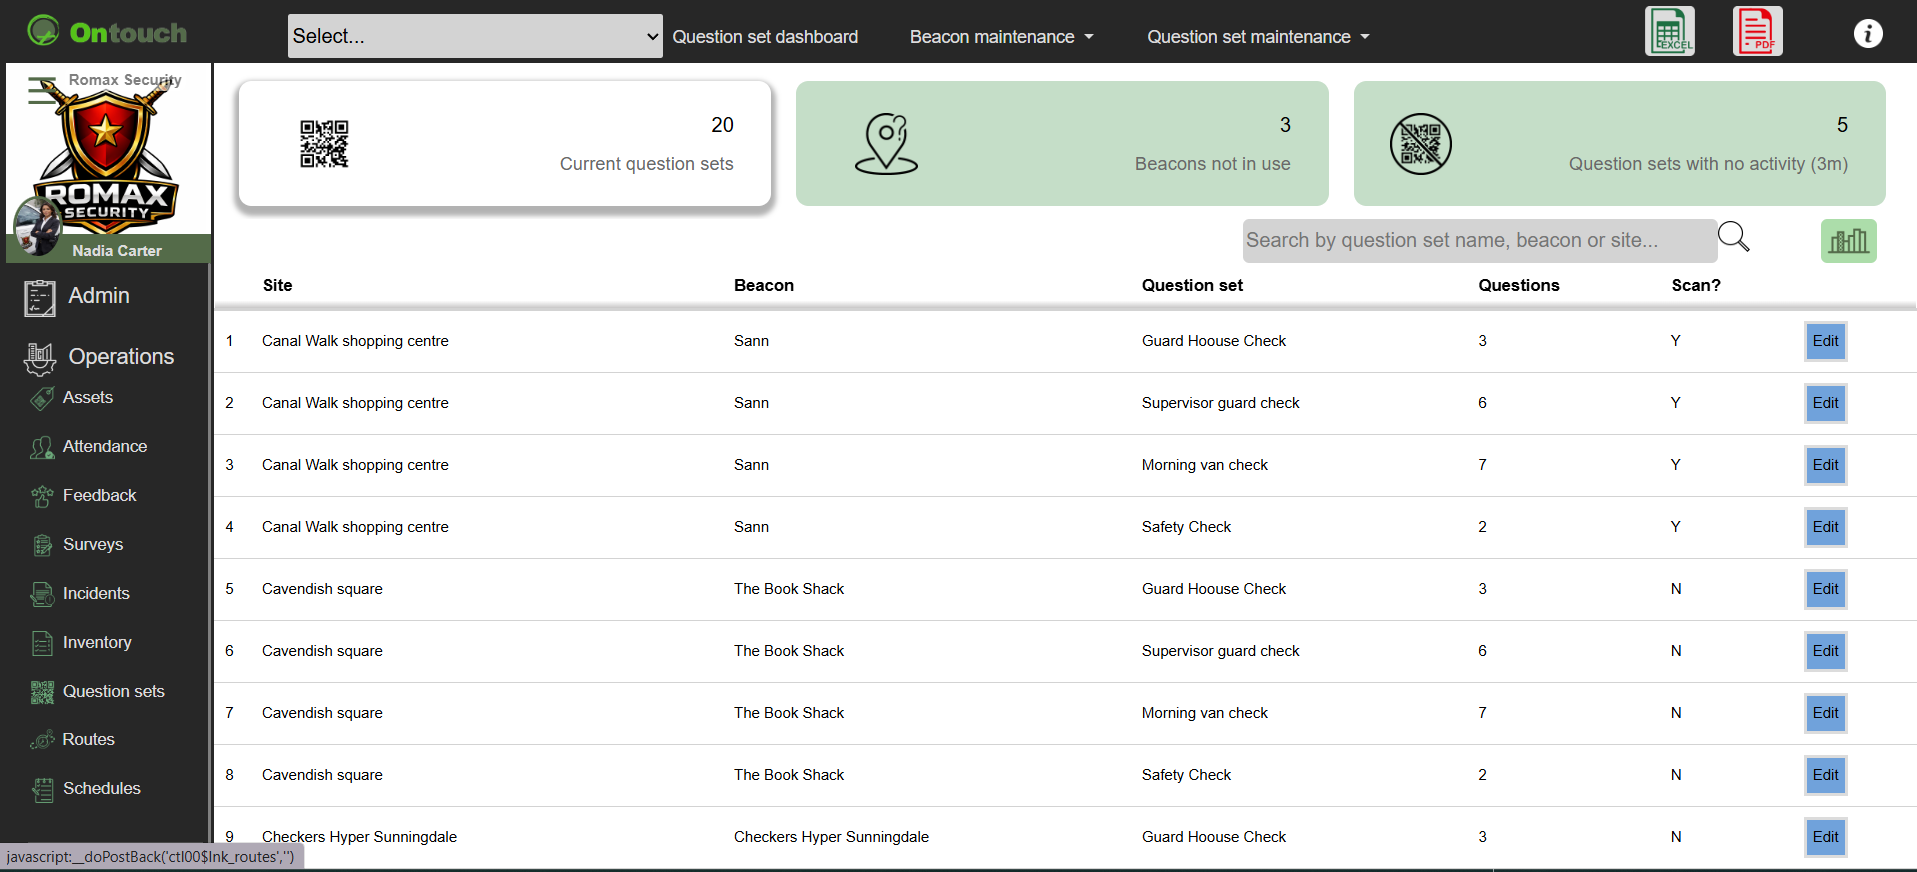Export the table using the PDF icon
Screen dimensions: 1917x872
[1757, 31]
